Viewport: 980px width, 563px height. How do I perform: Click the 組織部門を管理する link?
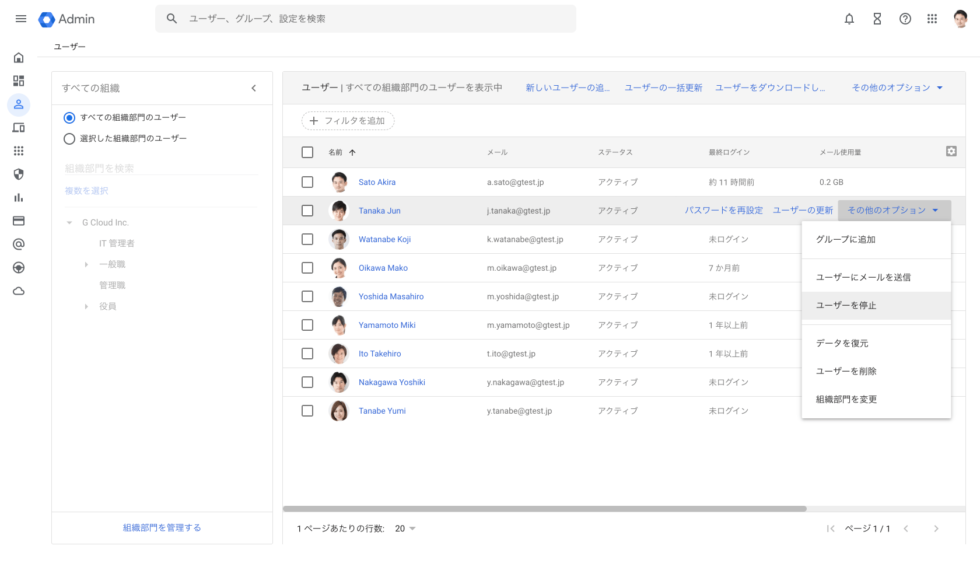(162, 528)
